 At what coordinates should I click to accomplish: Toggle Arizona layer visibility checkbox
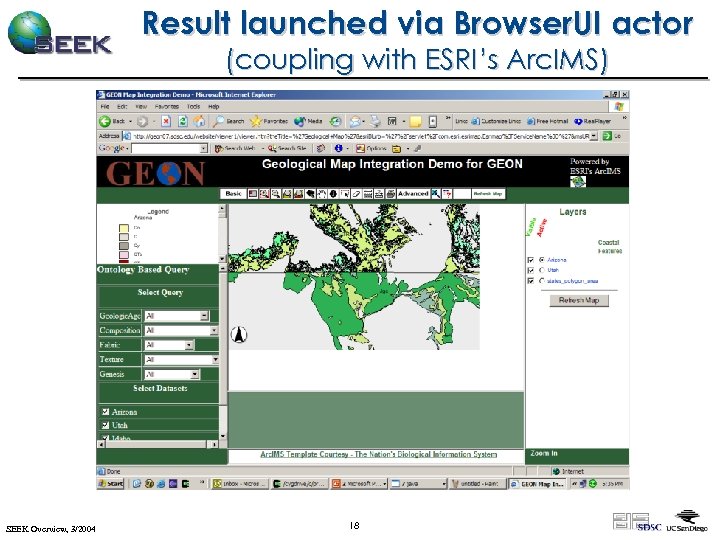531,260
